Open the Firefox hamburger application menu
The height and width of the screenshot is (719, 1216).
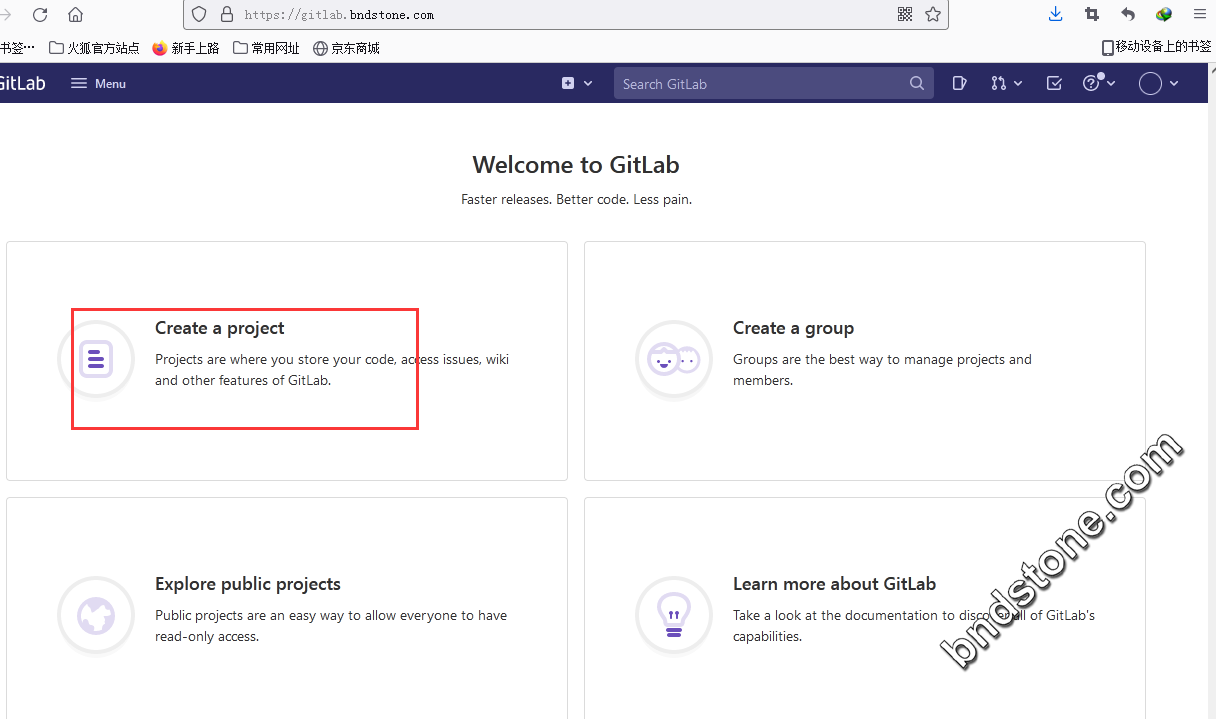pyautogui.click(x=1200, y=14)
